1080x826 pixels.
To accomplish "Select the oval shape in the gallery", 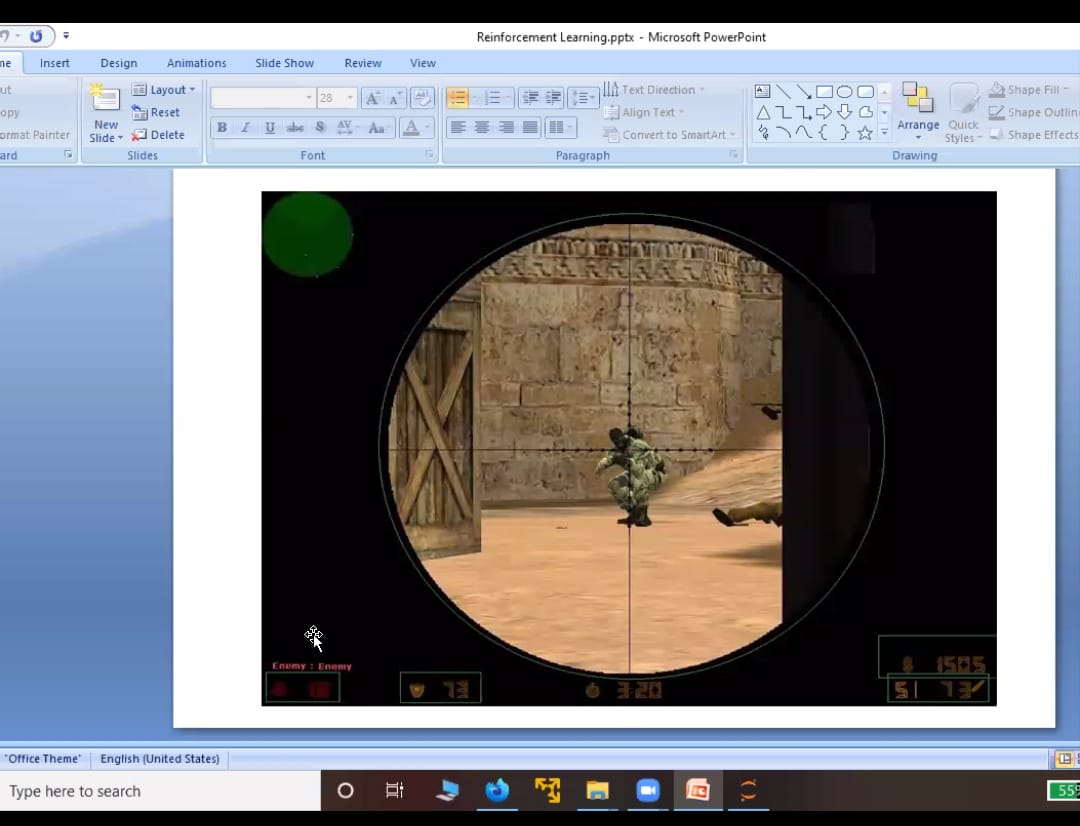I will tap(844, 92).
